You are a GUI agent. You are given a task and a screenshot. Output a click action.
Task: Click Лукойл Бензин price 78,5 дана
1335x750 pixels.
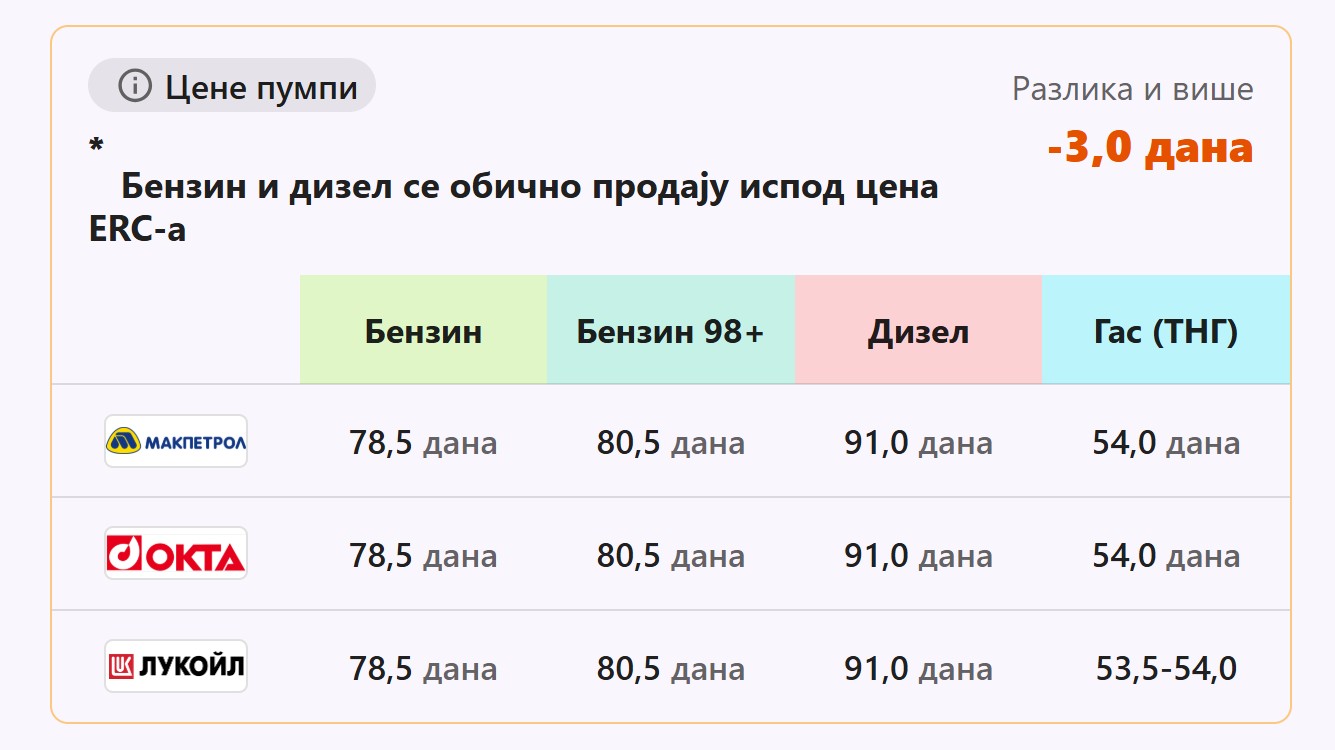pyautogui.click(x=423, y=668)
